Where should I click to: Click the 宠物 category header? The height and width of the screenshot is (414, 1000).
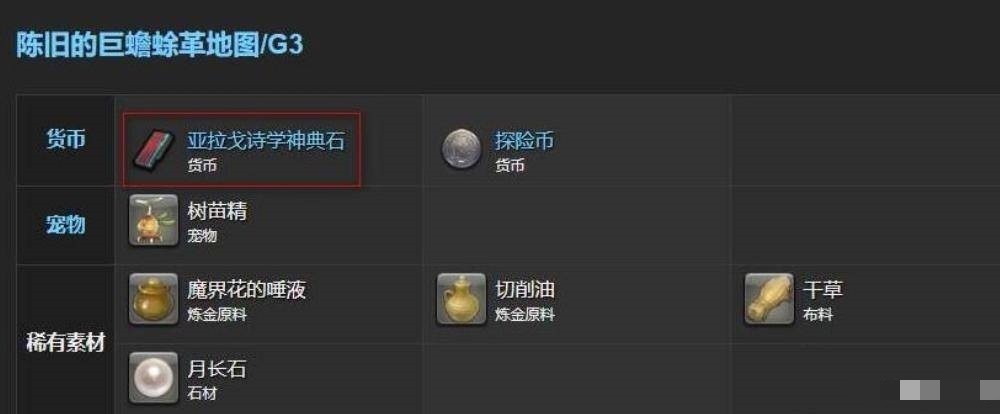(x=66, y=225)
